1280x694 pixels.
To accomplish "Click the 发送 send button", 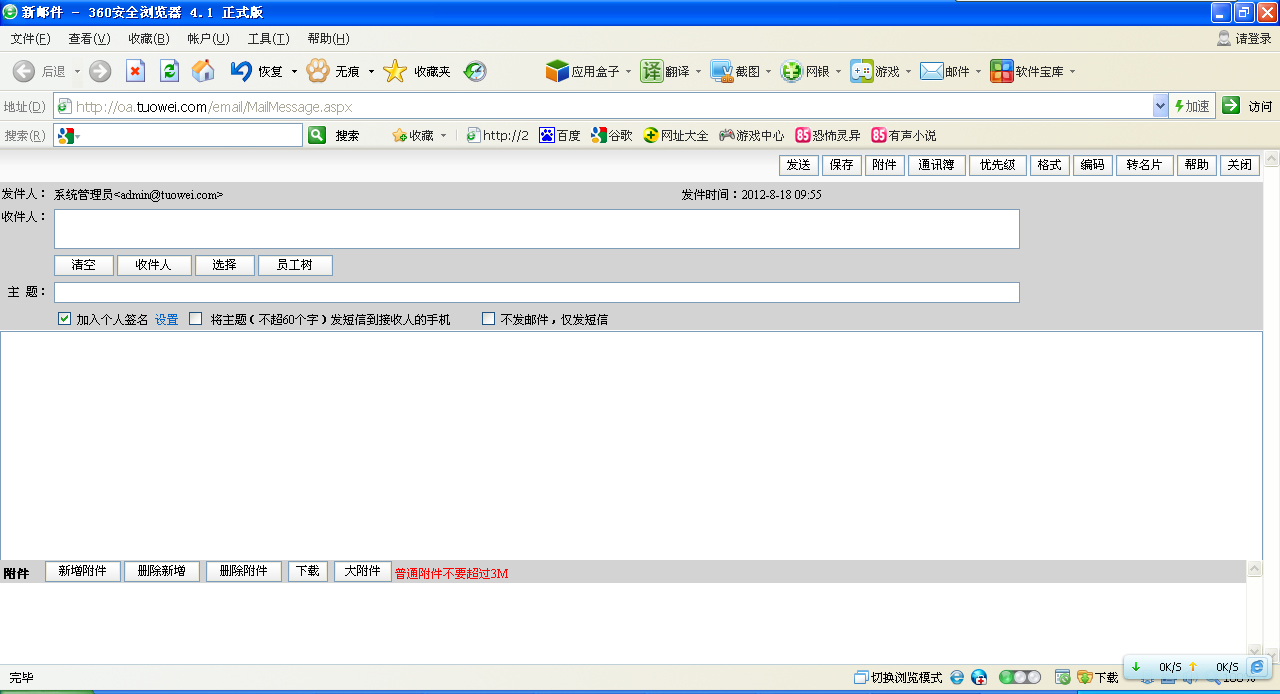I will pos(798,165).
